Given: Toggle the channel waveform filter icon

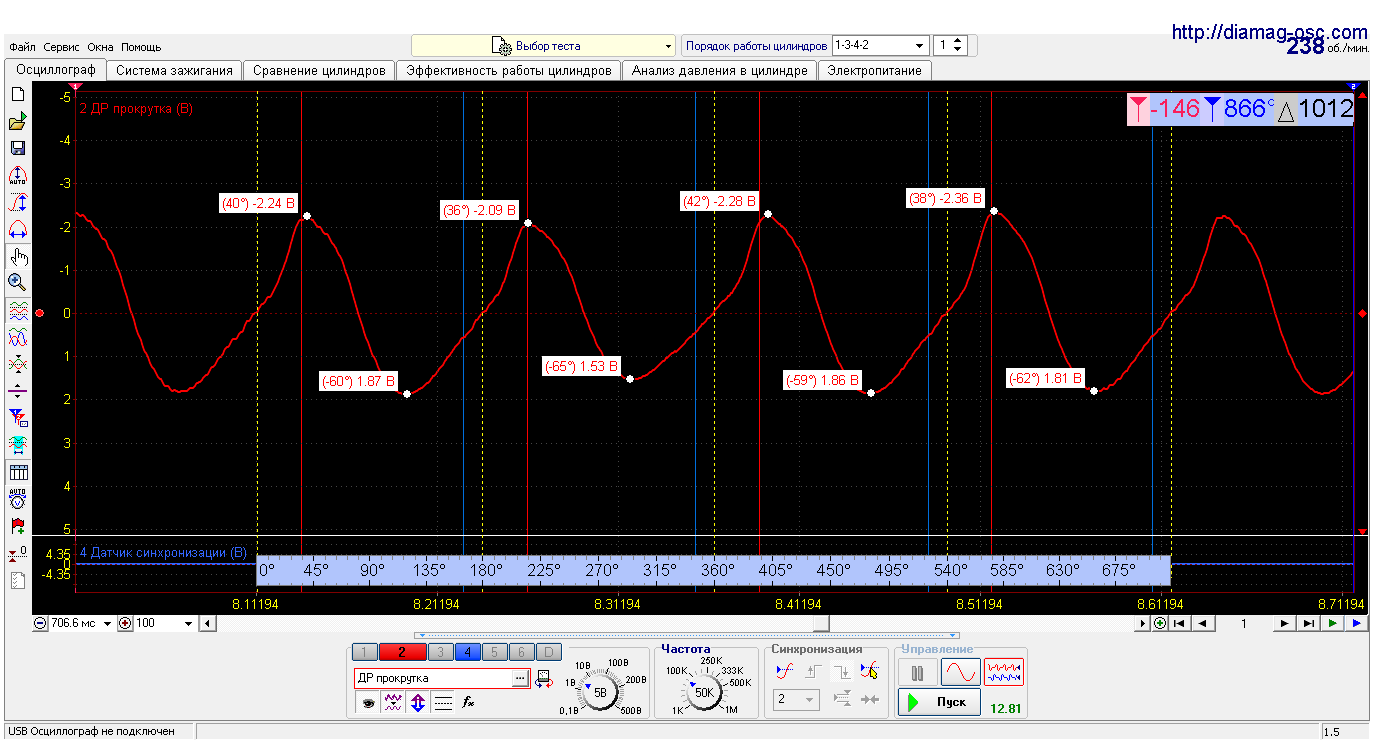Looking at the screenshot, I should point(393,703).
